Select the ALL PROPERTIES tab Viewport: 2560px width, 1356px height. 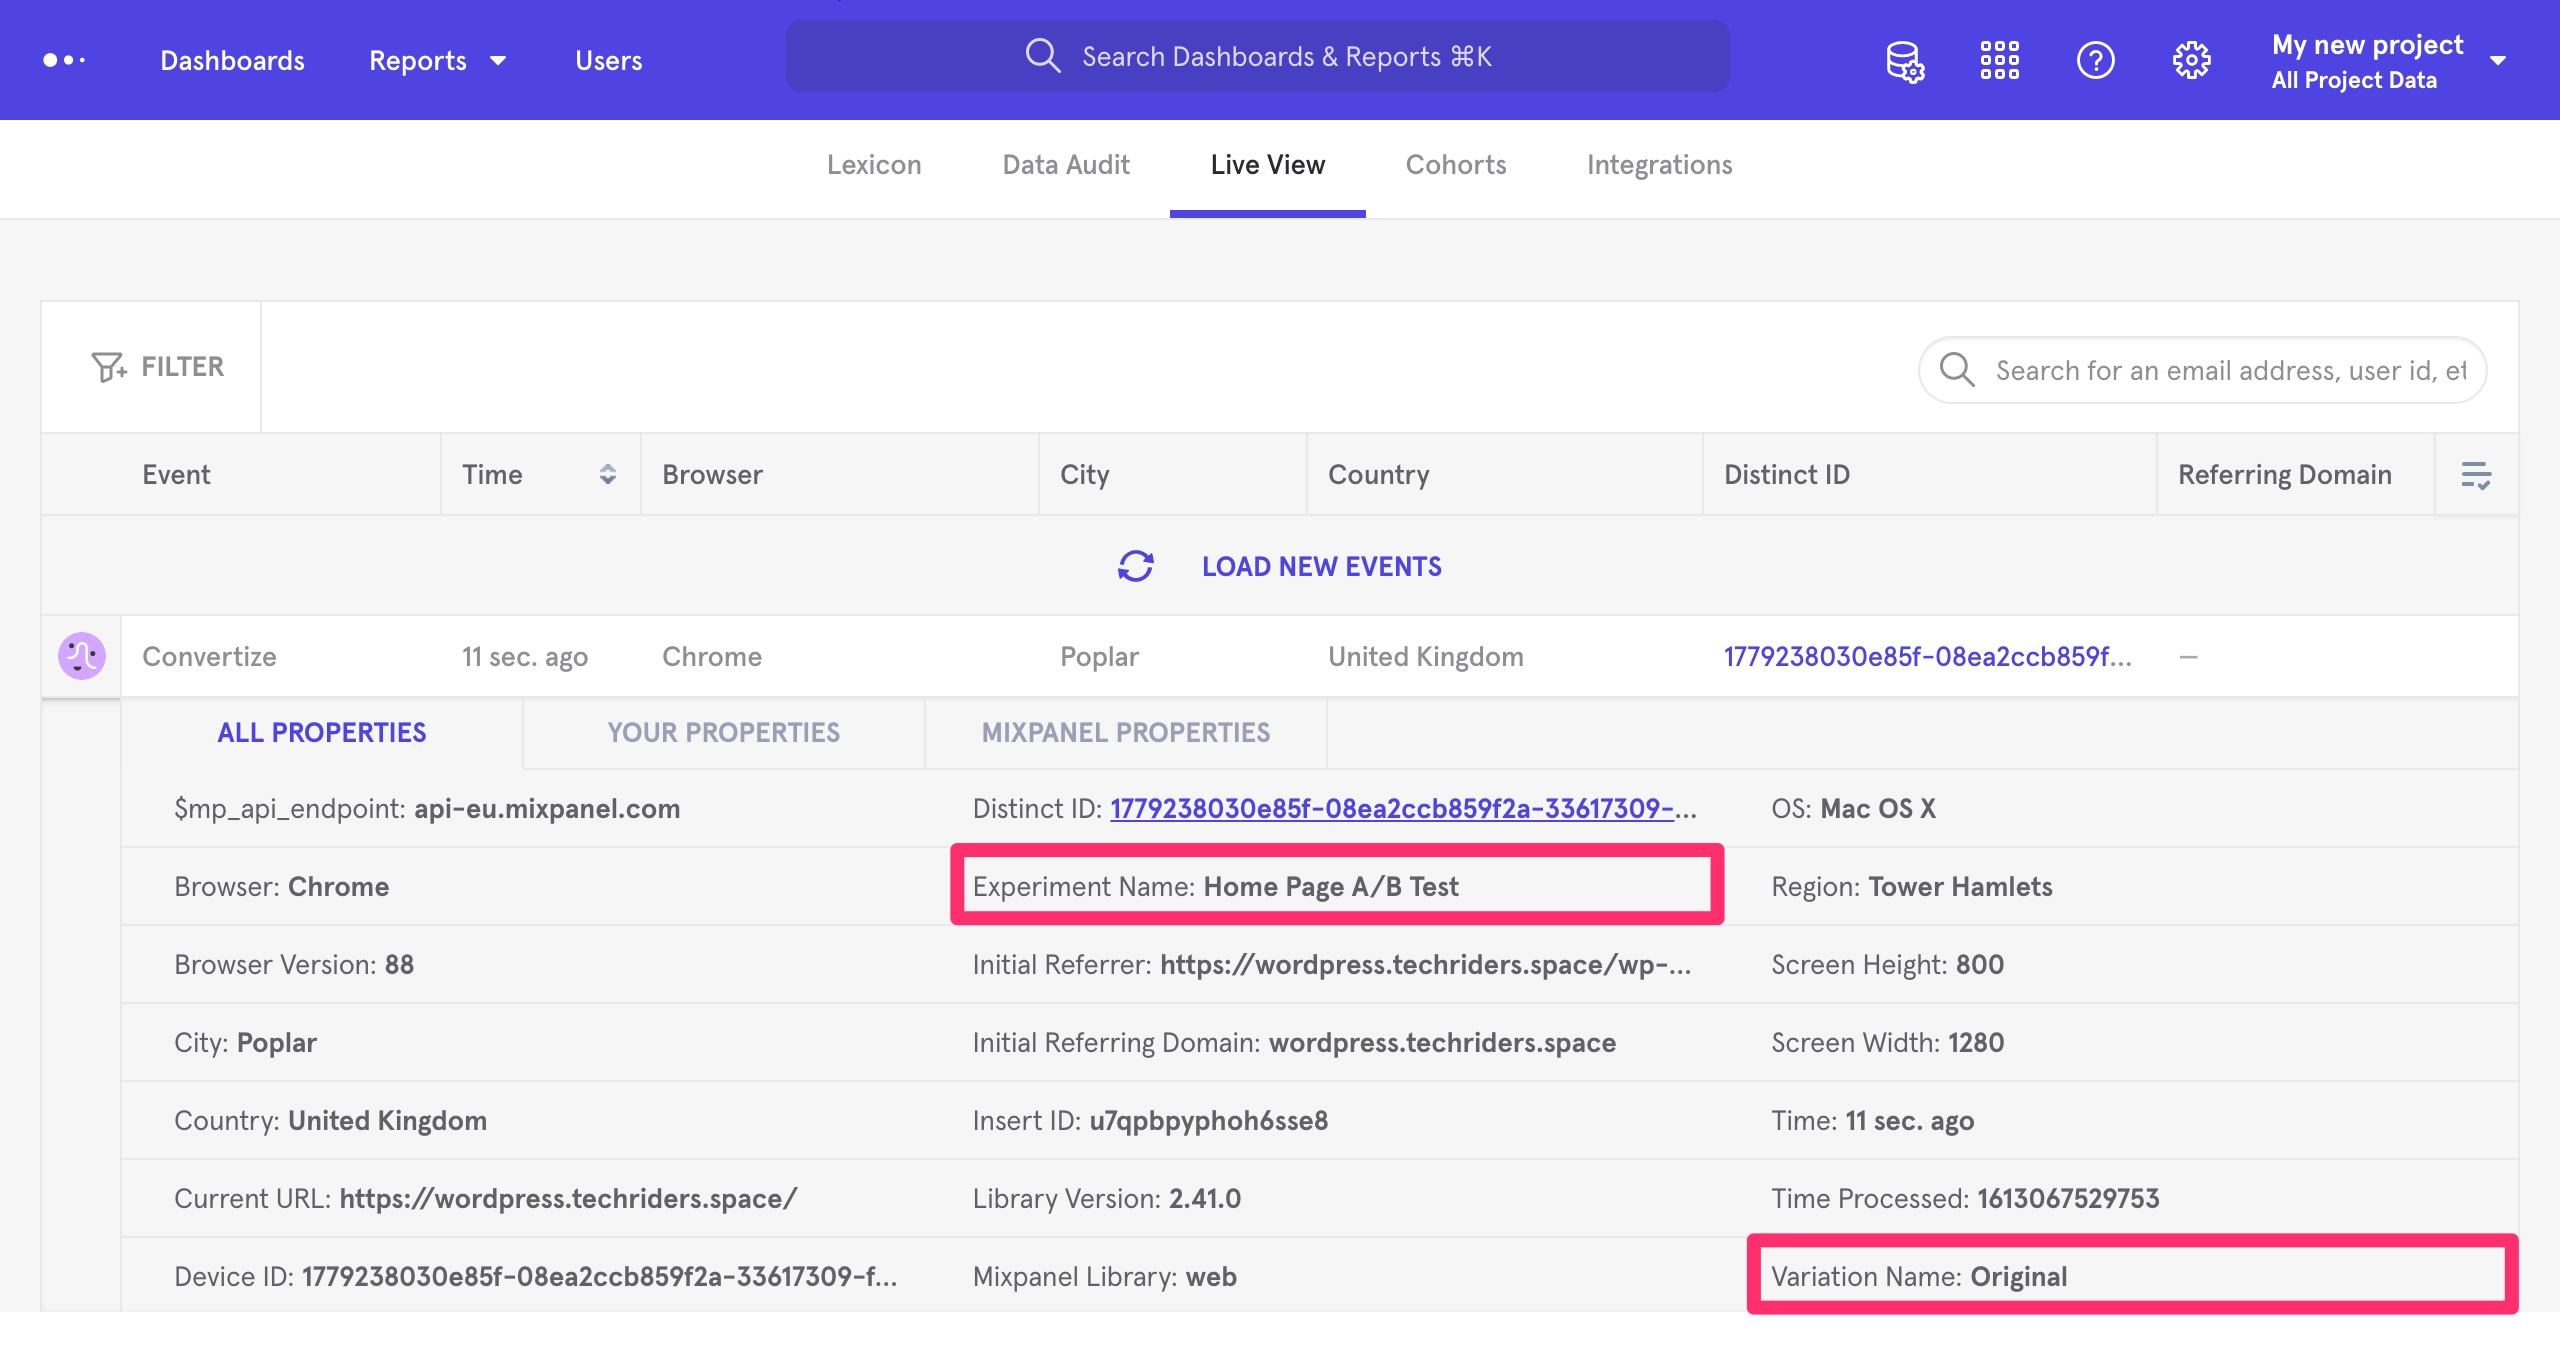322,732
